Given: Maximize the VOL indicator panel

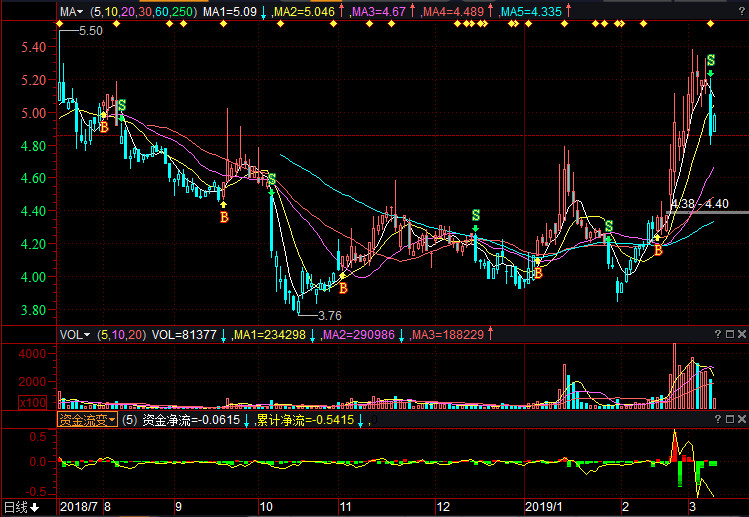Looking at the screenshot, I should click(x=729, y=334).
